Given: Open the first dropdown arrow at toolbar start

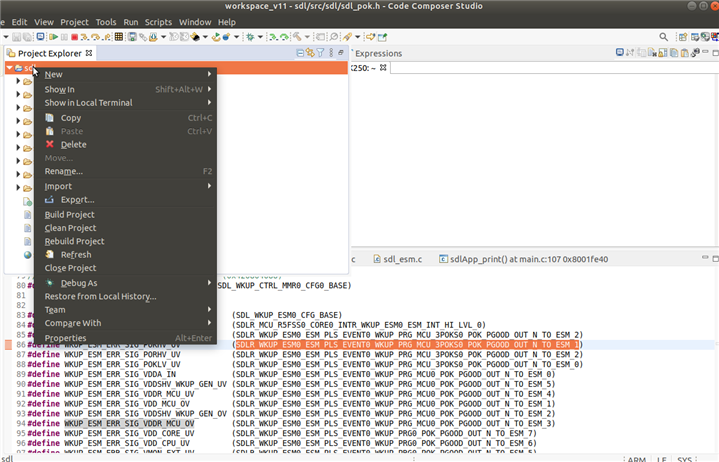Looking at the screenshot, I should click(6, 37).
